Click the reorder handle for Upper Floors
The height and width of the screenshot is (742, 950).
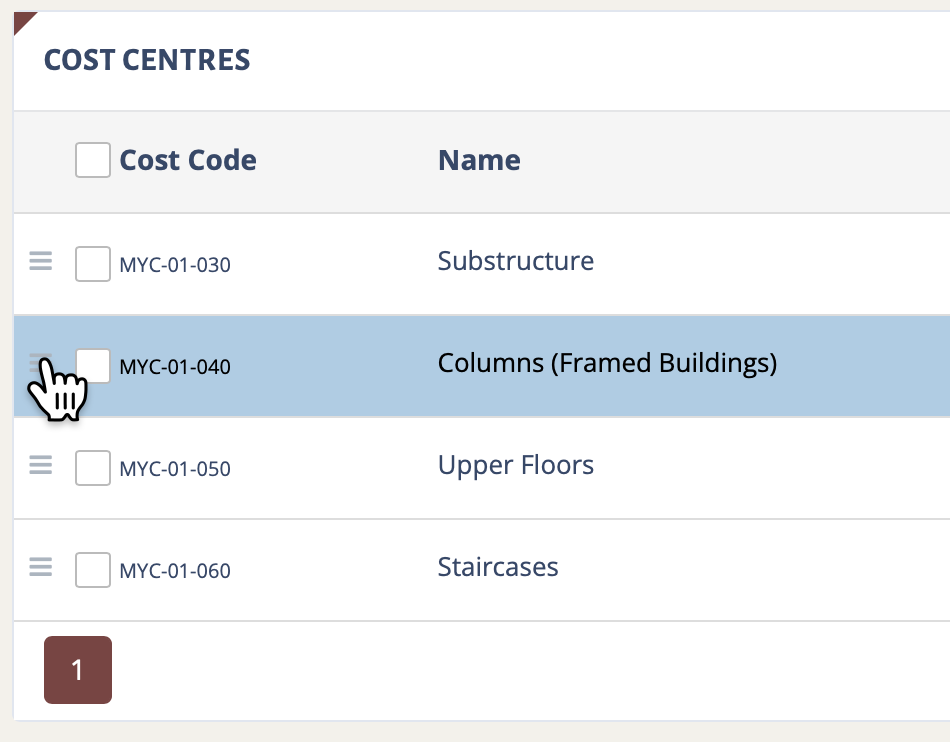pos(40,465)
